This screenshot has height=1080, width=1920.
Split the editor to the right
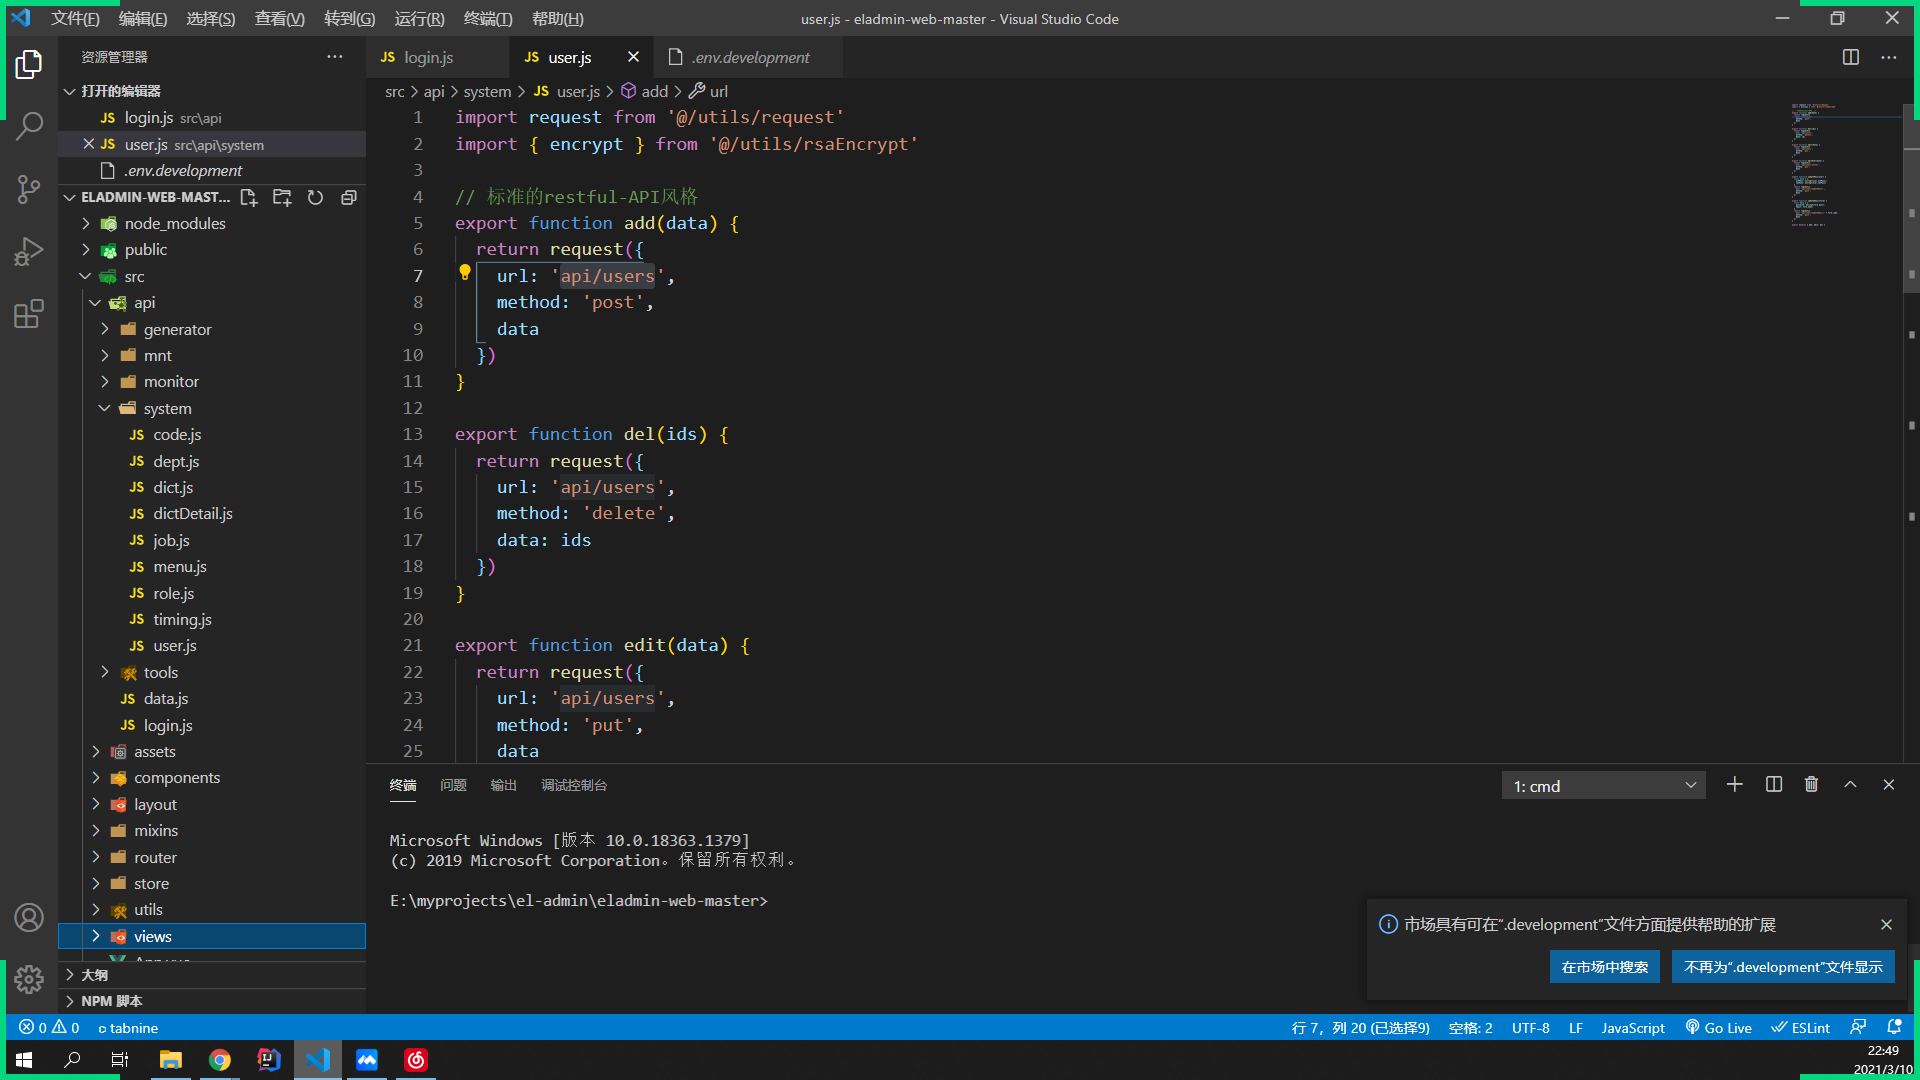1851,57
